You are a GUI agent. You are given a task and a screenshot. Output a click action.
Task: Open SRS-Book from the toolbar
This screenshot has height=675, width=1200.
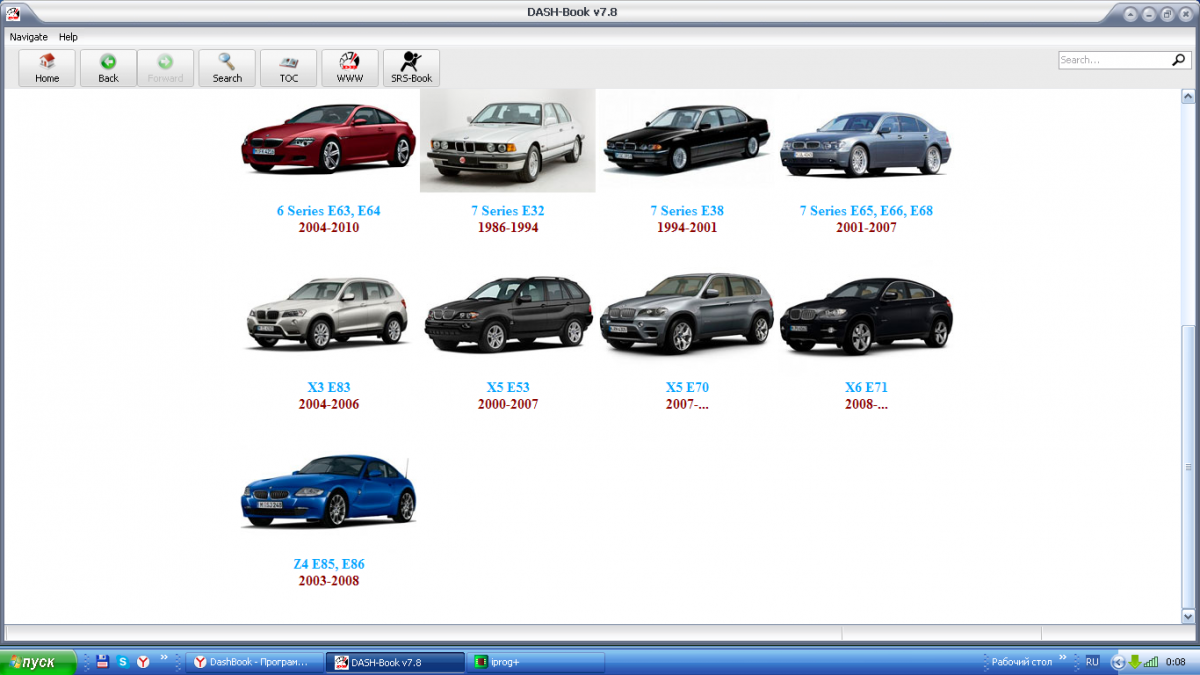pyautogui.click(x=411, y=68)
